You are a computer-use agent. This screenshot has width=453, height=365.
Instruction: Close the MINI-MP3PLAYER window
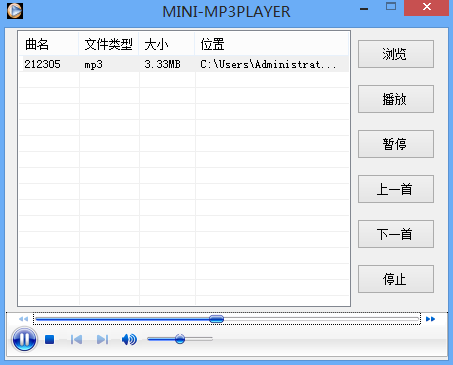pos(426,7)
